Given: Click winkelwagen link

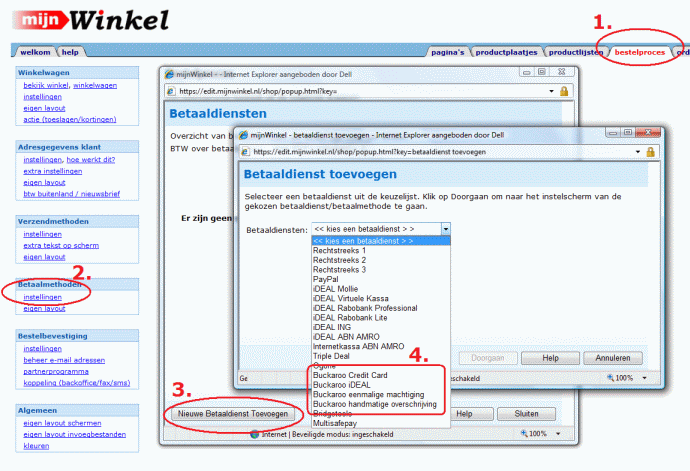Looking at the screenshot, I should point(95,85).
